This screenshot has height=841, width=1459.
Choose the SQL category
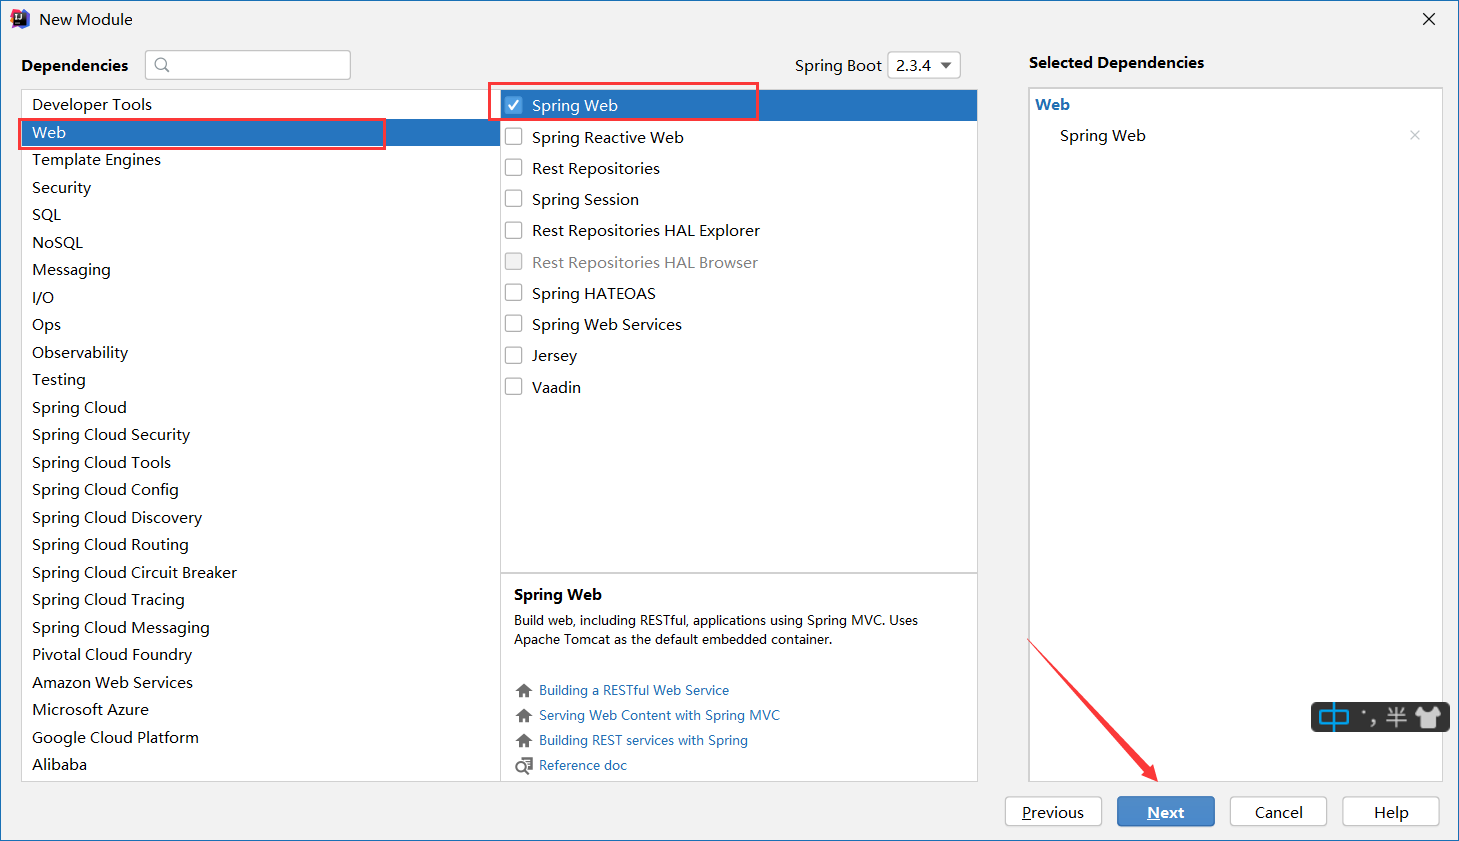tap(260, 215)
